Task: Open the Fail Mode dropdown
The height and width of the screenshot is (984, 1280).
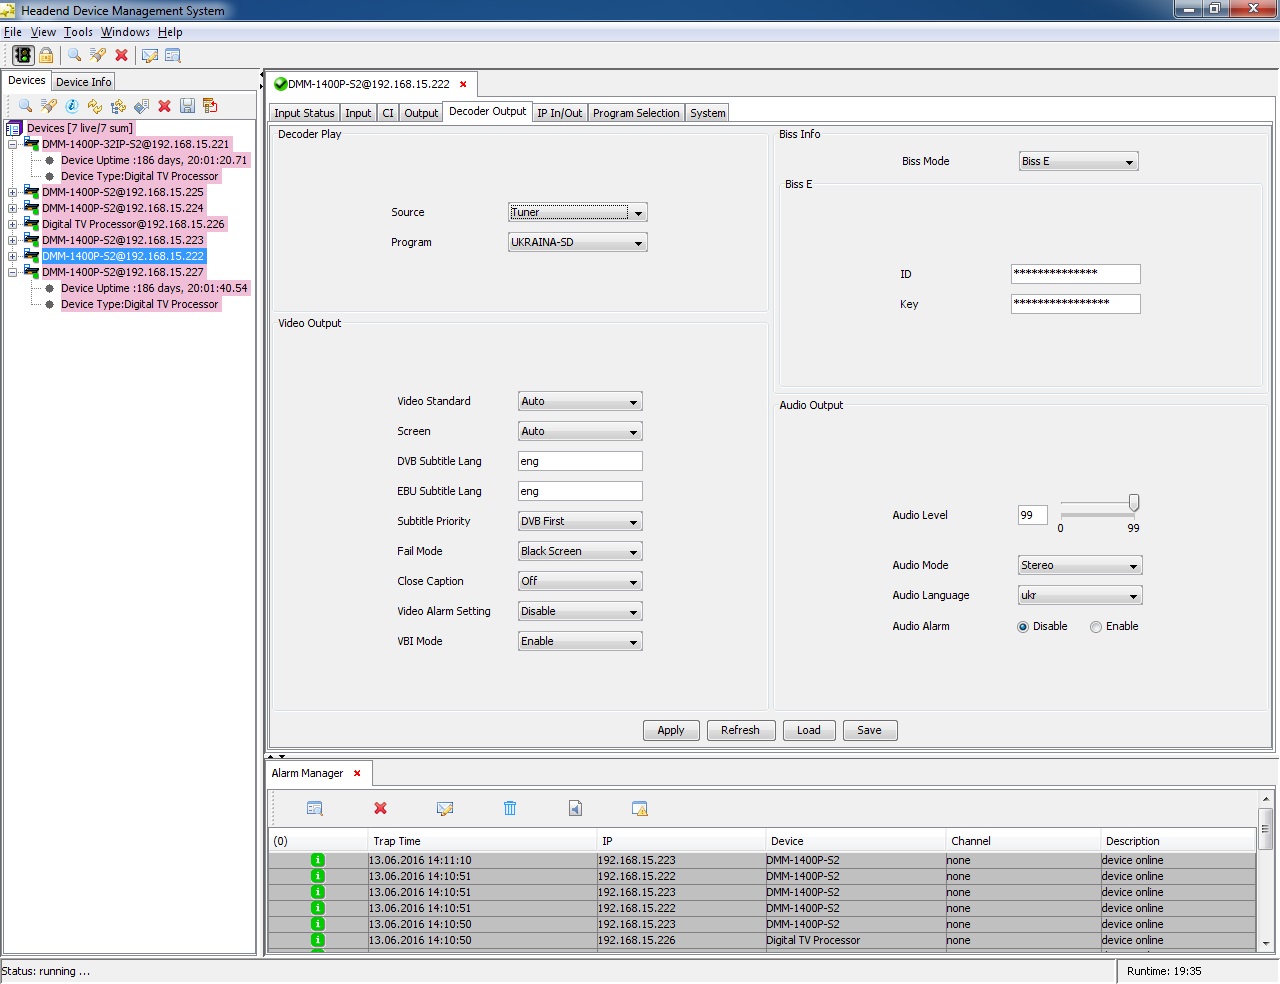Action: tap(580, 552)
